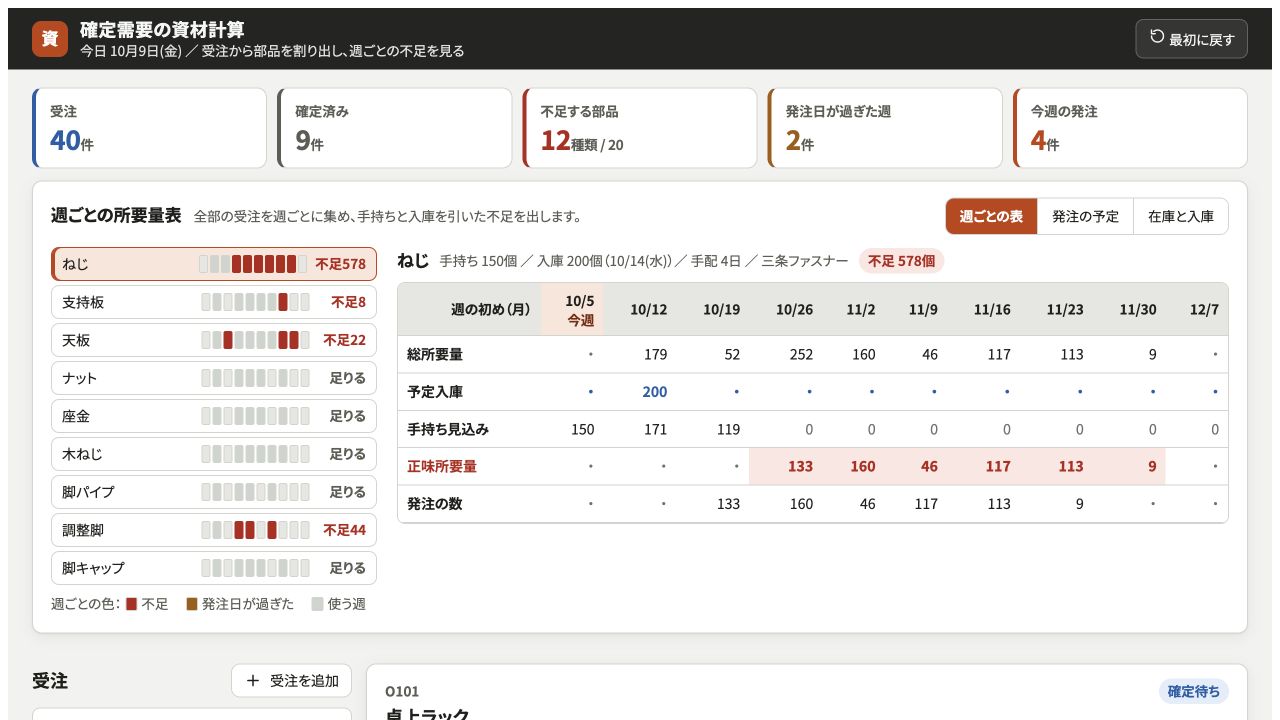Click the 不足 578個 badge
This screenshot has height=720, width=1280.
pos(901,261)
